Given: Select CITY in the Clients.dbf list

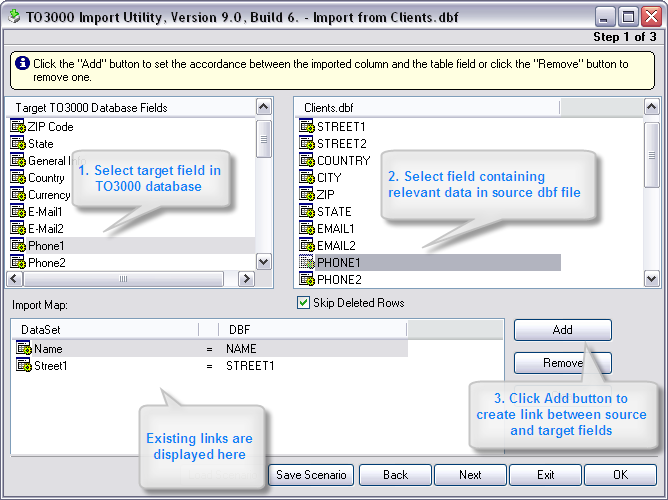Looking at the screenshot, I should [329, 178].
